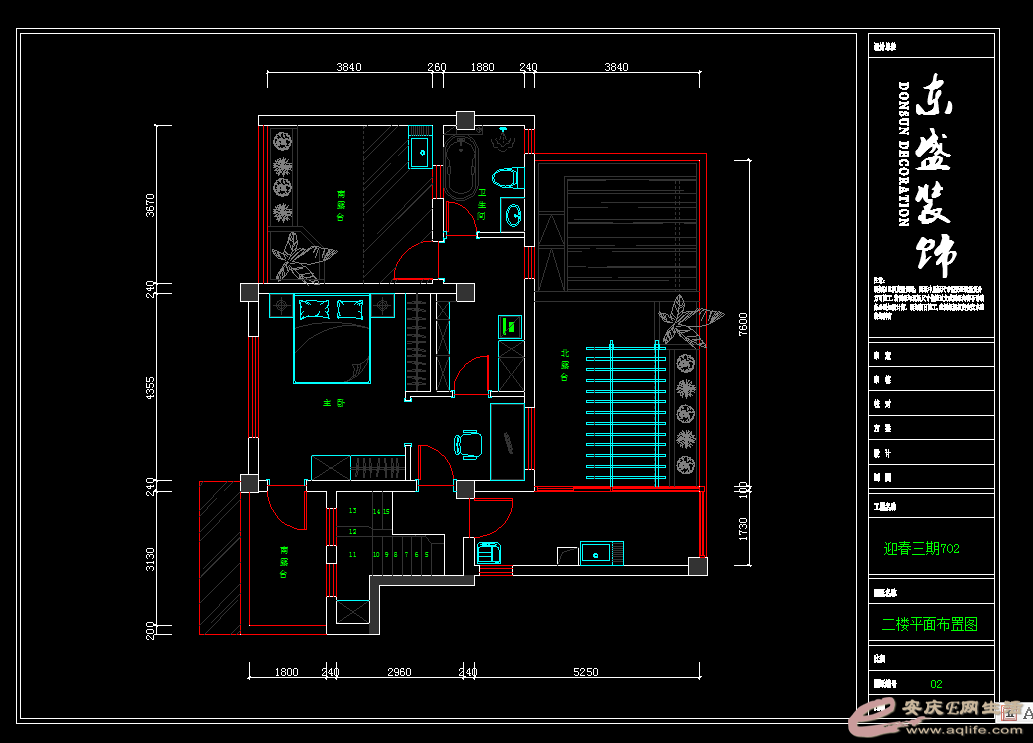Click drawing number 02 in title block
The image size is (1033, 743).
(936, 684)
